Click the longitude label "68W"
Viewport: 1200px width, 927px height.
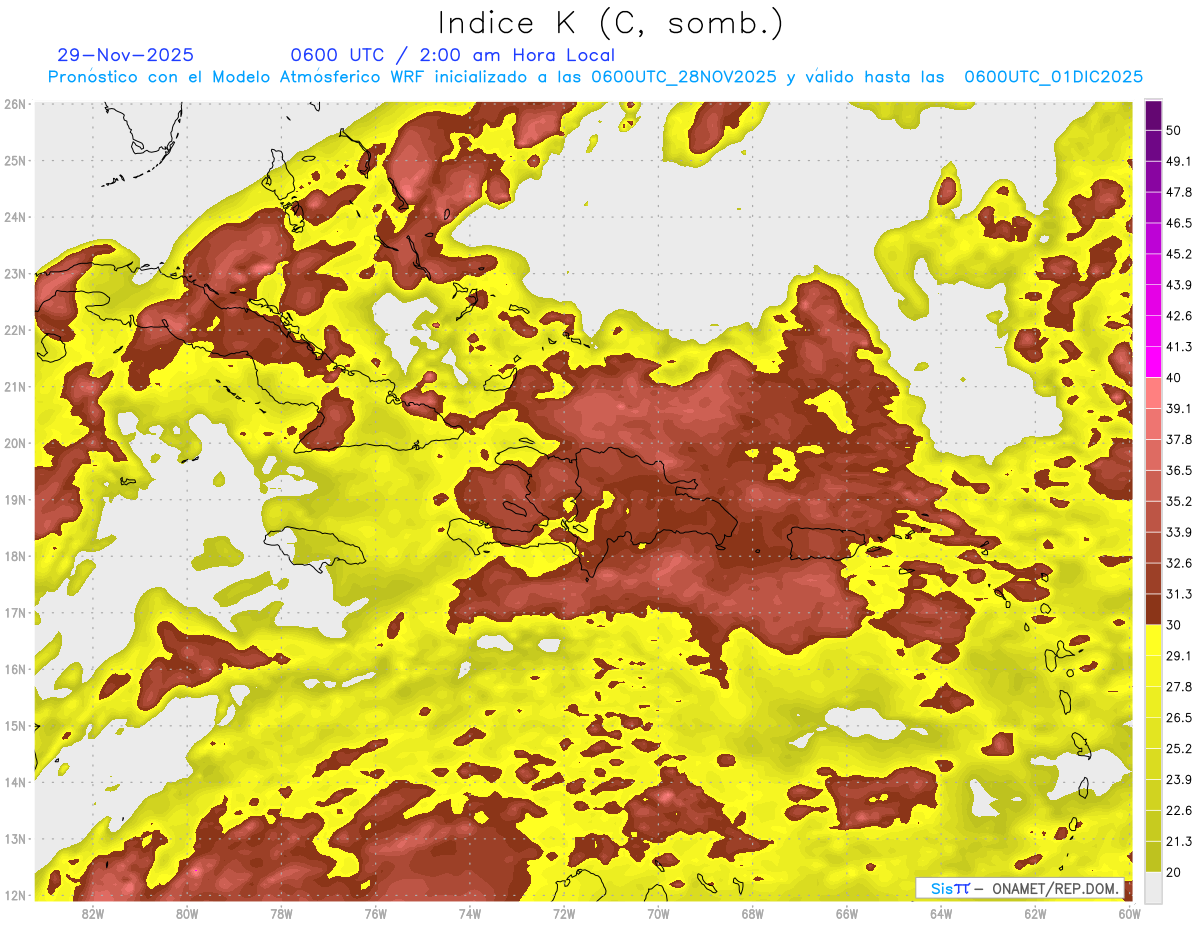click(752, 913)
